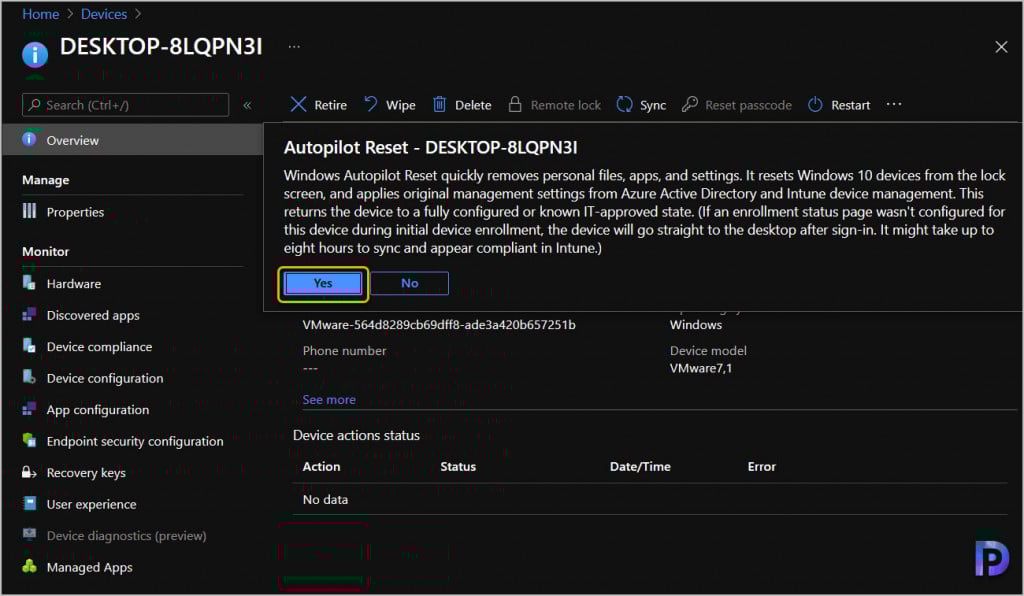Click the Error column header

click(761, 467)
